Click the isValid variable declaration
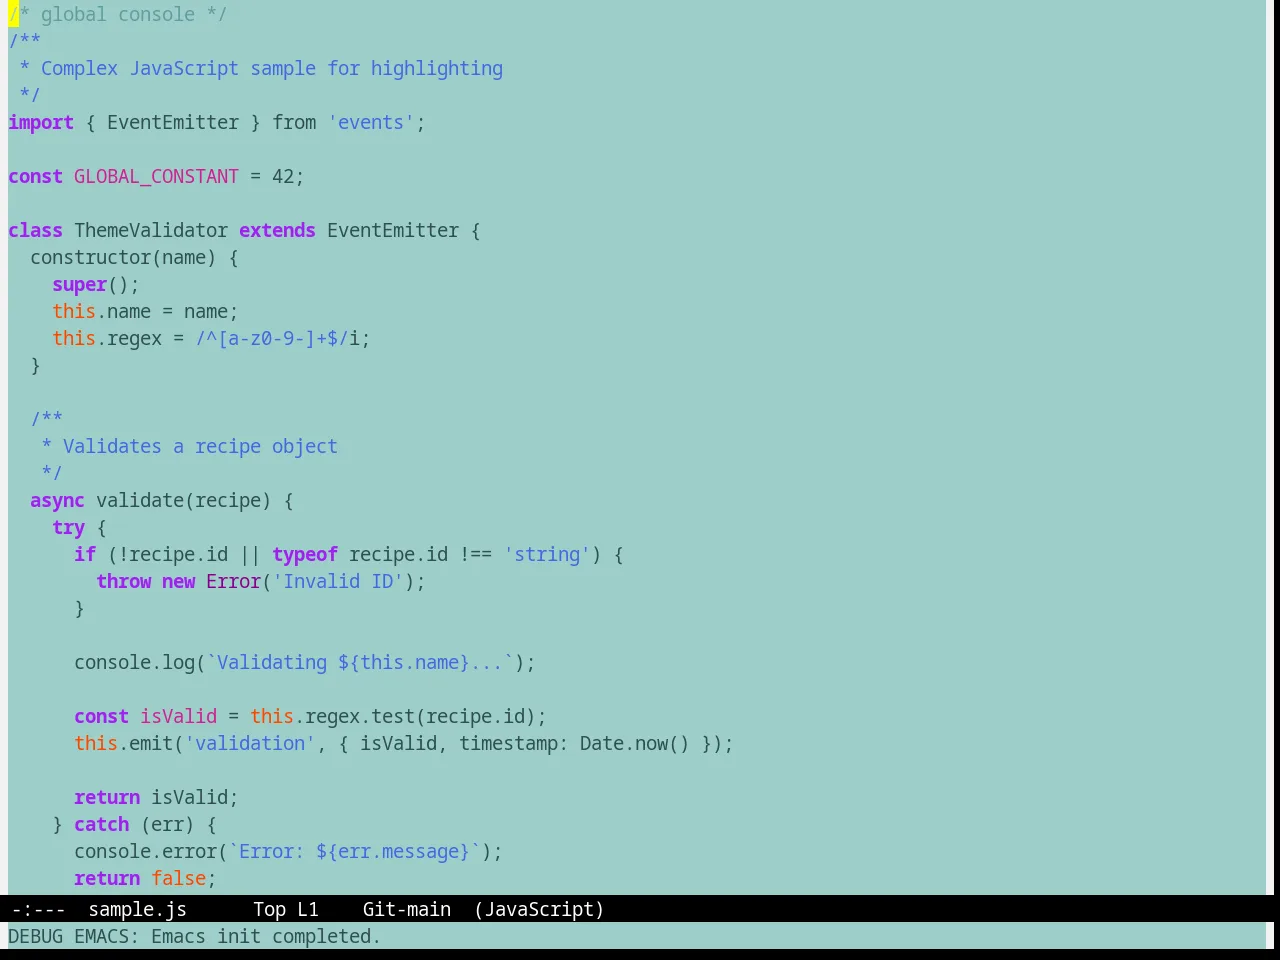The height and width of the screenshot is (960, 1280). tap(178, 716)
